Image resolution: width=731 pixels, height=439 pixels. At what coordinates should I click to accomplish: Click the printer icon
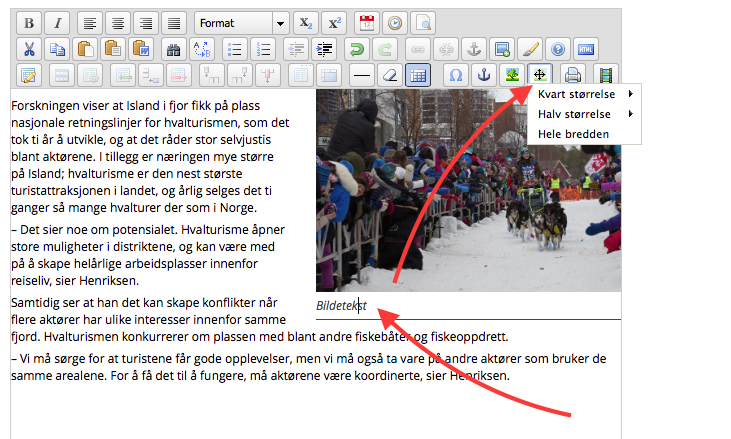point(572,74)
